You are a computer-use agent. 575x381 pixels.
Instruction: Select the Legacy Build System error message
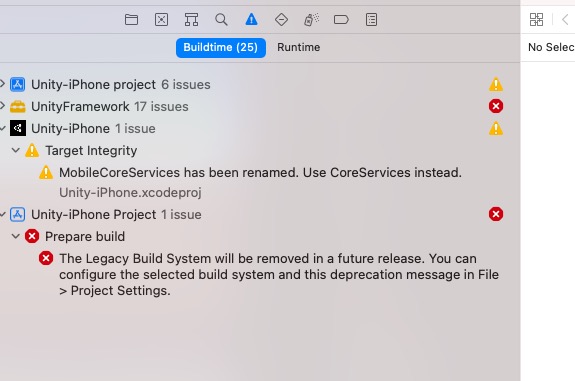coord(279,275)
